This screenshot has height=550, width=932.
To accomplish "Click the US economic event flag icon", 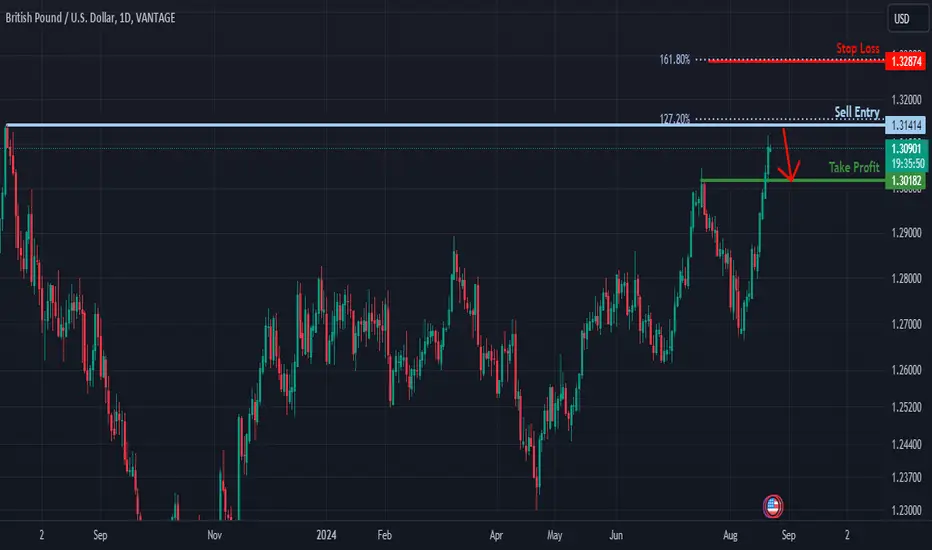I will pos(773,506).
